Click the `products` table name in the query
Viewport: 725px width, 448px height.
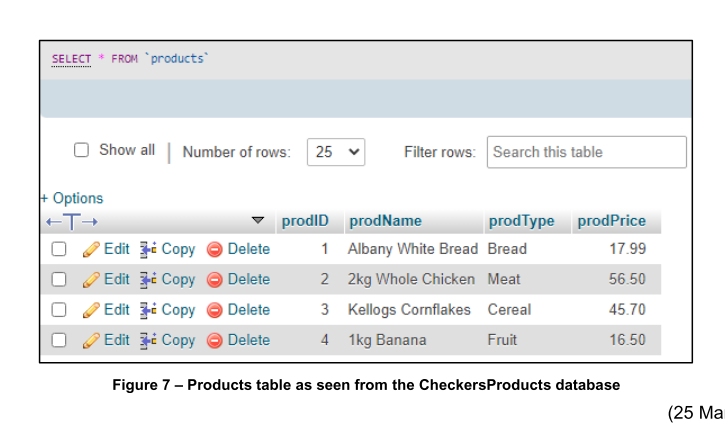tap(177, 59)
